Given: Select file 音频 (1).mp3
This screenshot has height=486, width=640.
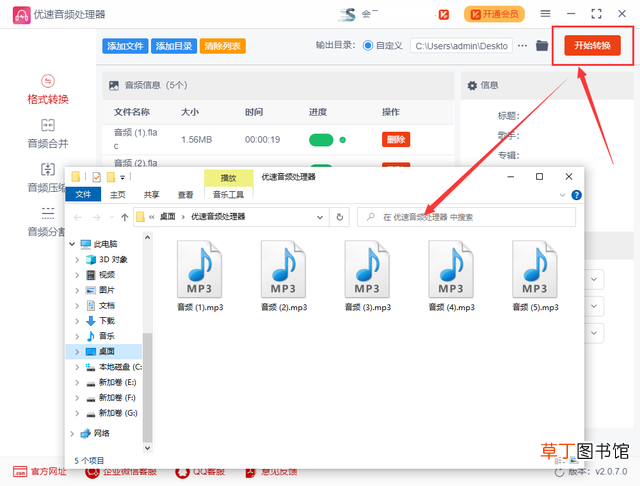Looking at the screenshot, I should click(x=200, y=276).
